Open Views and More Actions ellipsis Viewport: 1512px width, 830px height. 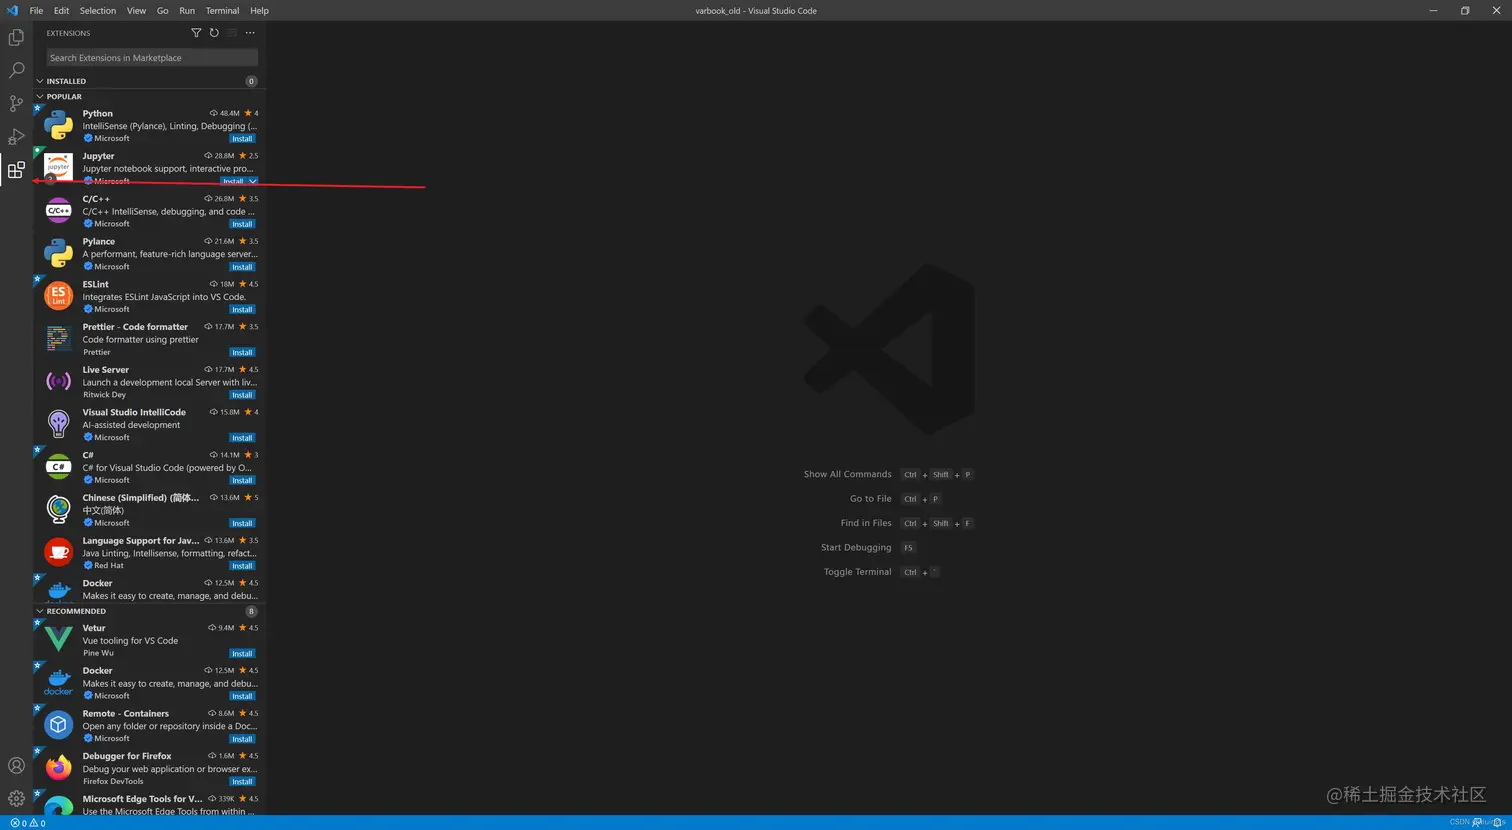pyautogui.click(x=250, y=33)
